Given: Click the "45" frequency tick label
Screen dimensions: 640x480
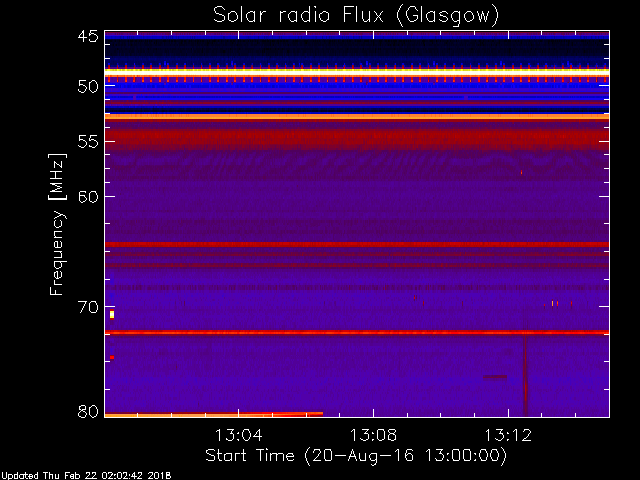Looking at the screenshot, I should 88,36.
